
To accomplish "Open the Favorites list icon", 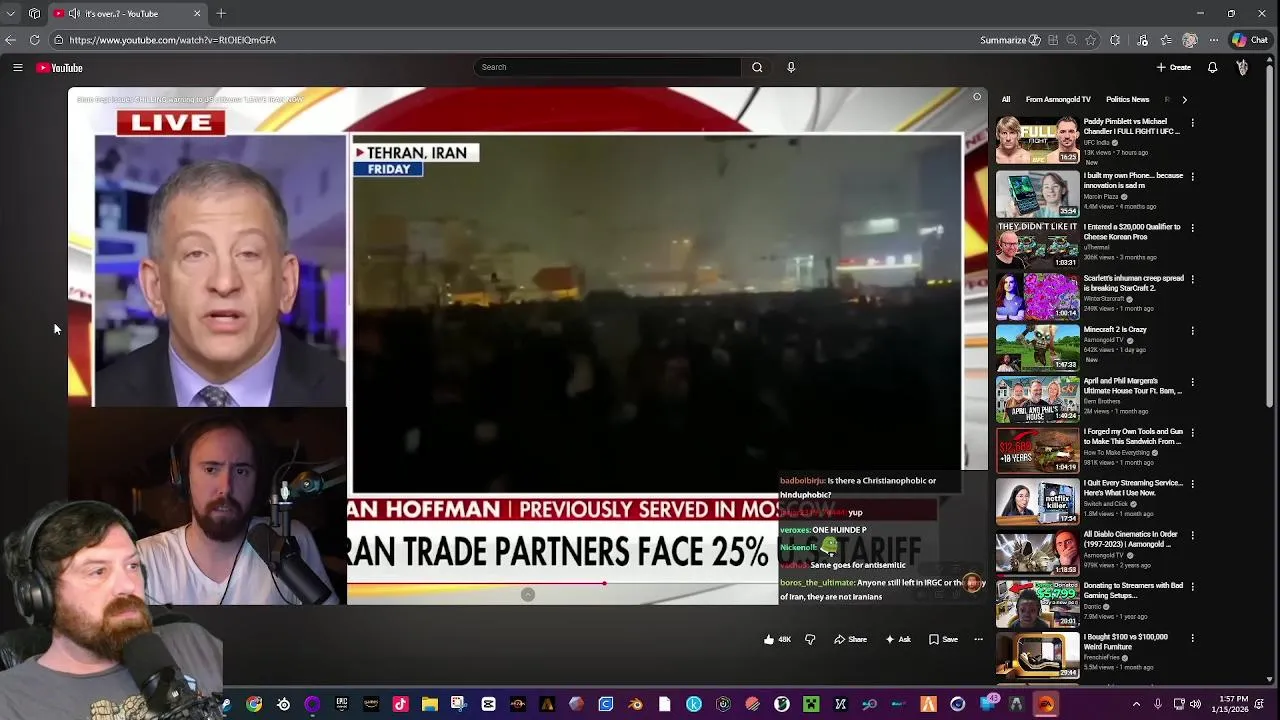I will tap(1165, 40).
